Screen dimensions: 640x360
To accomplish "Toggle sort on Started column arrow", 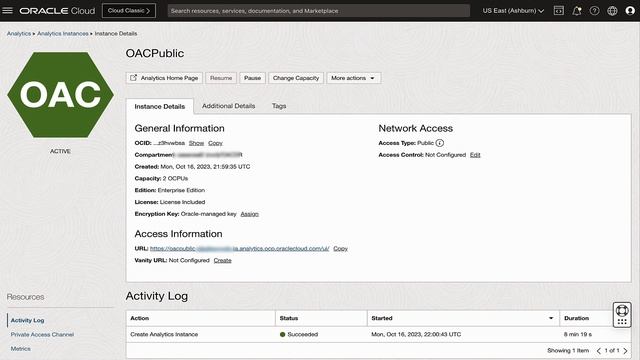I will tap(551, 318).
